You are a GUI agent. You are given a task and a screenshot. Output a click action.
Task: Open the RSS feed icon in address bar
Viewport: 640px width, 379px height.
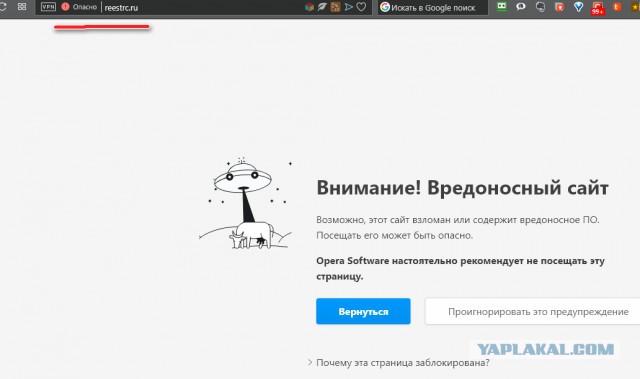pos(336,7)
